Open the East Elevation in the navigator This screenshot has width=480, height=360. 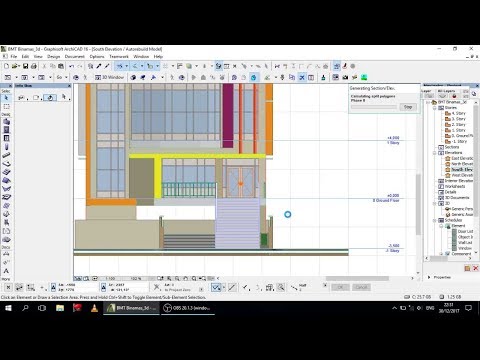459,158
